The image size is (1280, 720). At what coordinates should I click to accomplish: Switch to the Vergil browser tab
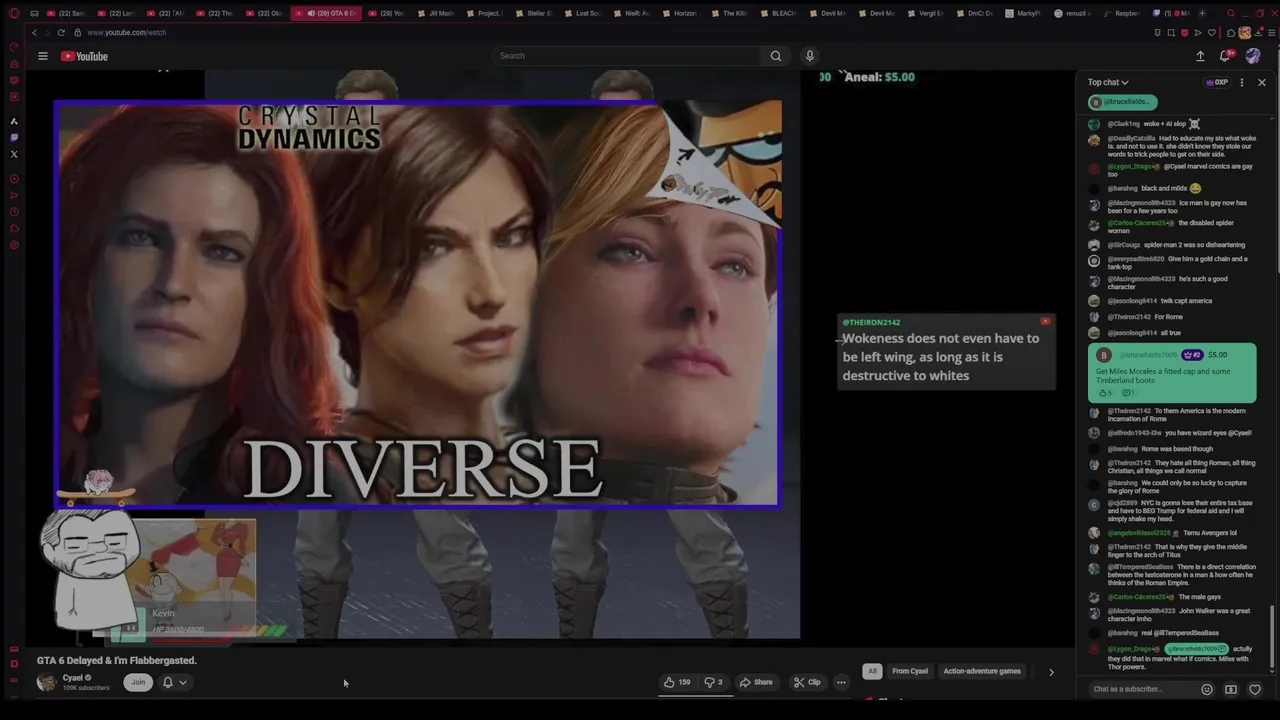926,13
